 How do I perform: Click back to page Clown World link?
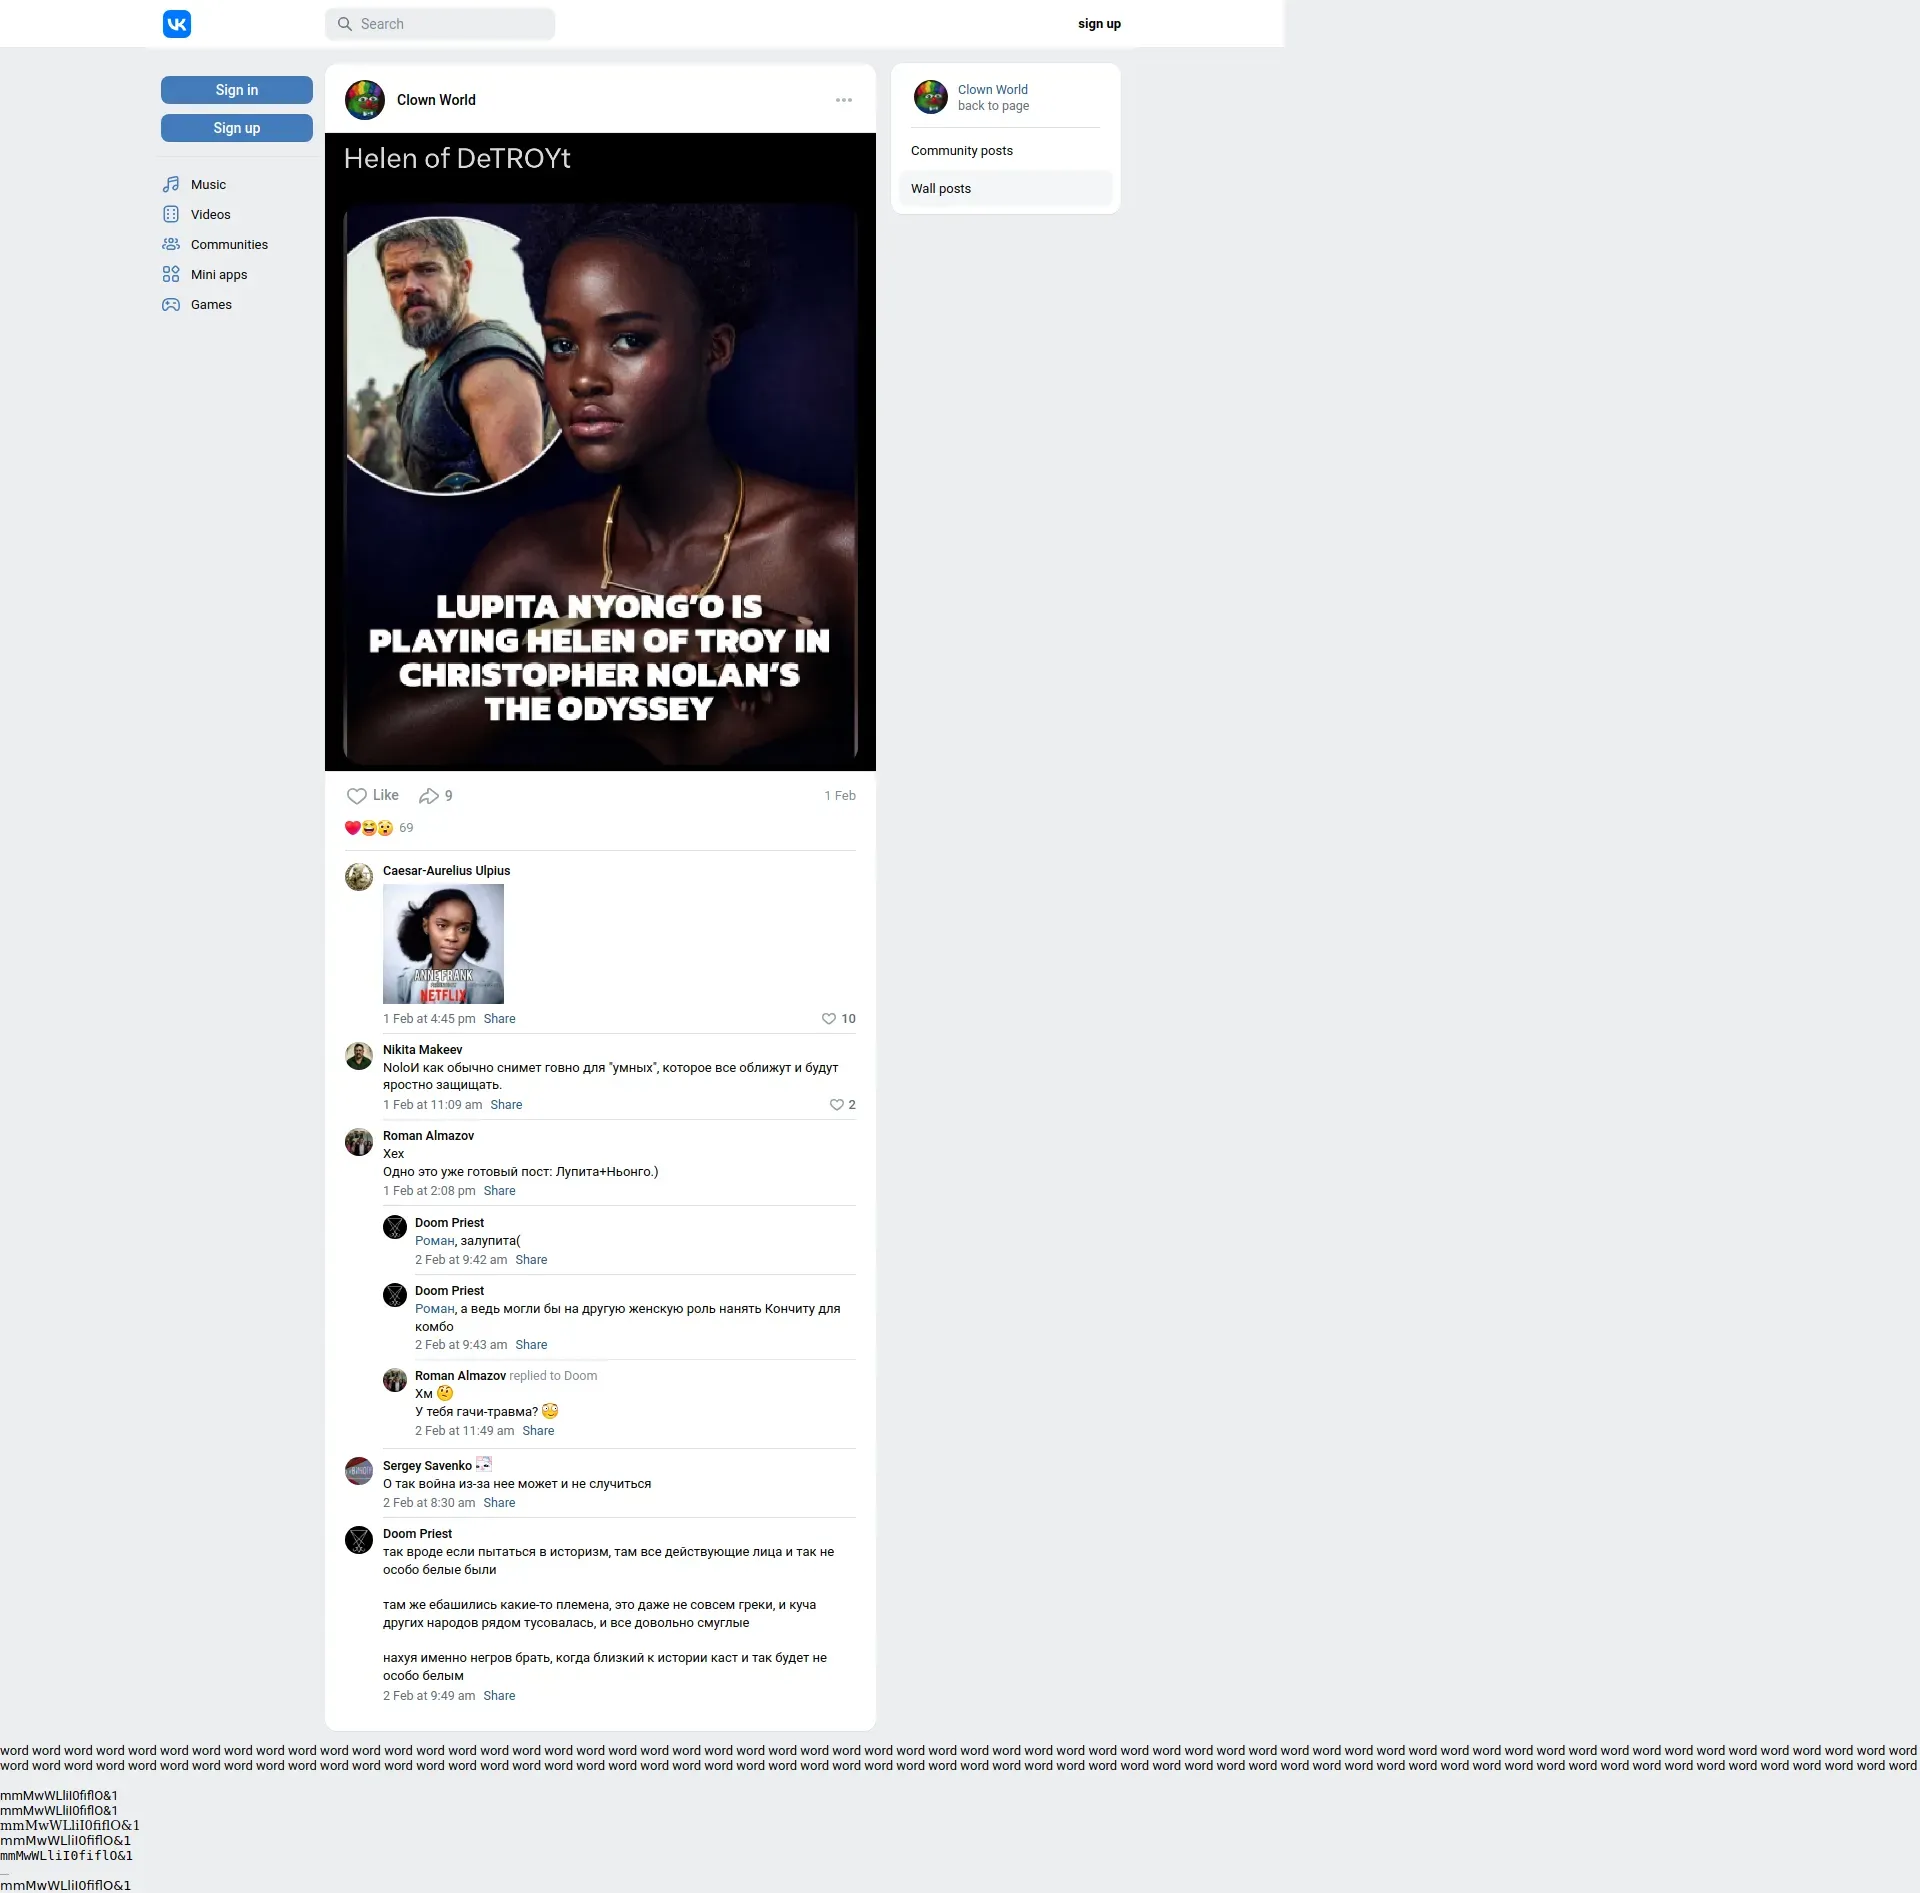point(993,106)
